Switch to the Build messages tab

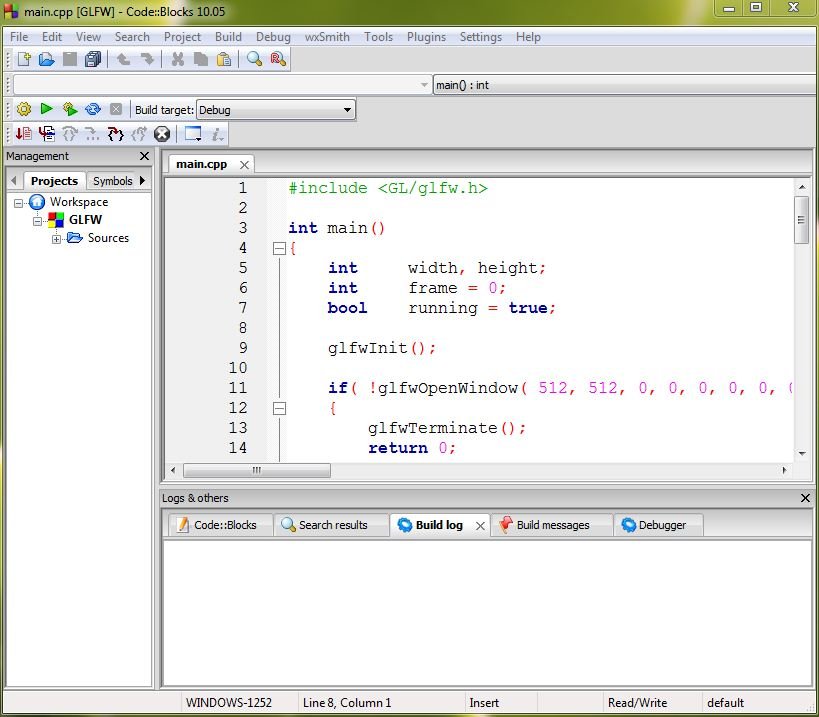[552, 525]
